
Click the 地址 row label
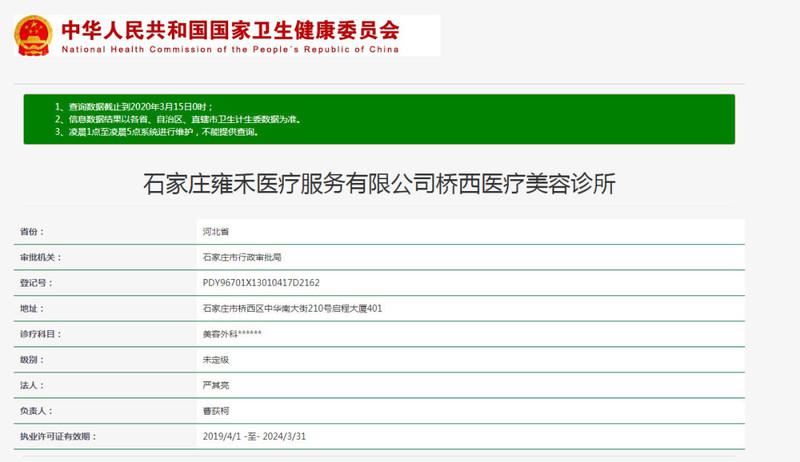click(x=31, y=309)
